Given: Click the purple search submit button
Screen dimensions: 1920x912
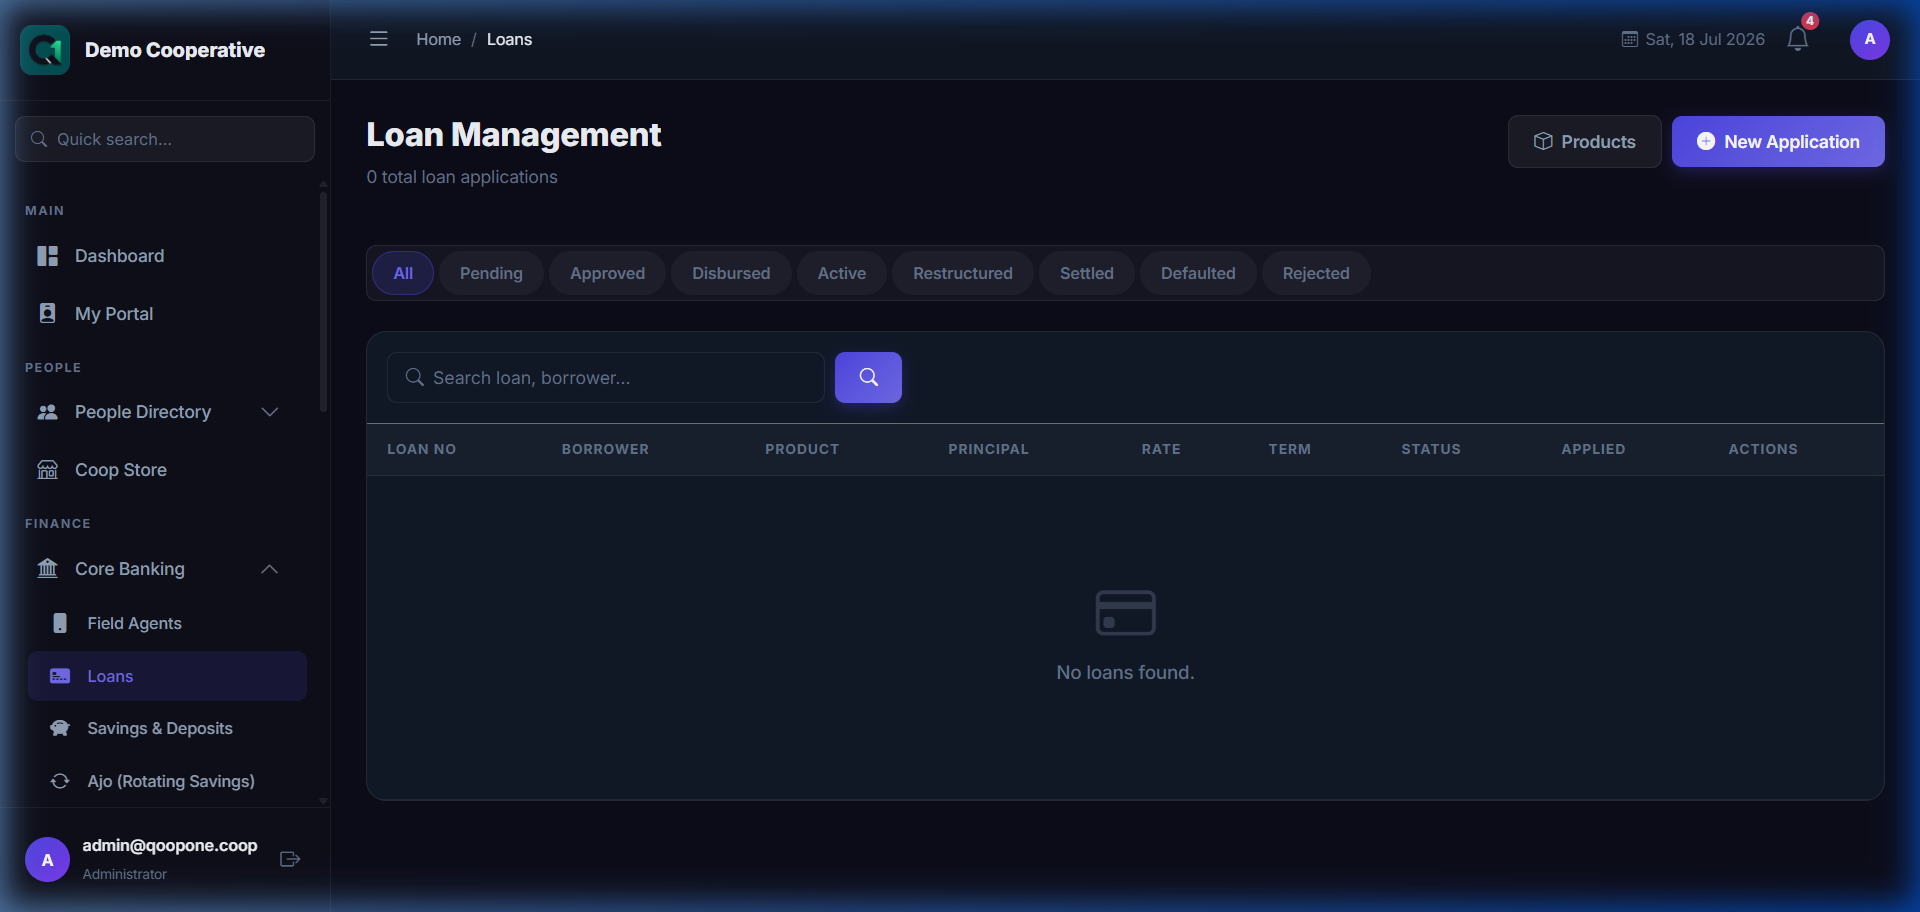Looking at the screenshot, I should tap(868, 377).
